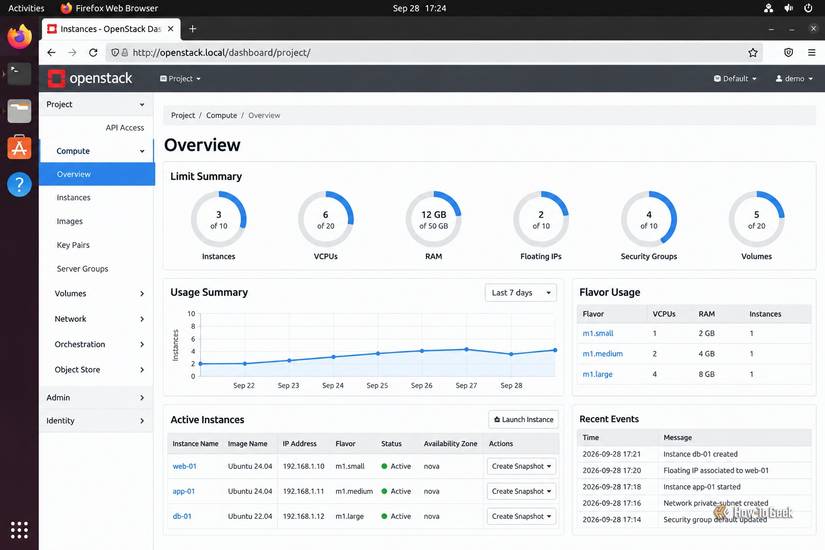Image resolution: width=825 pixels, height=550 pixels.
Task: Click the Instances usage donut chart
Action: [218, 219]
